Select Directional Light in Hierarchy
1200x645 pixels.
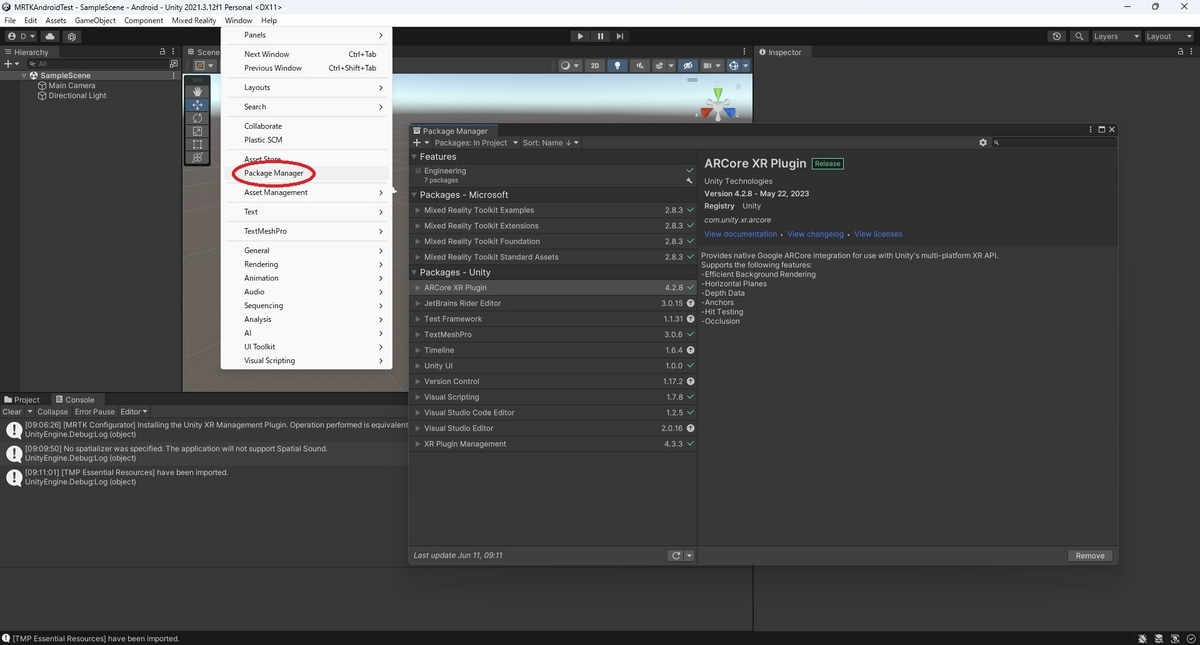tap(77, 96)
